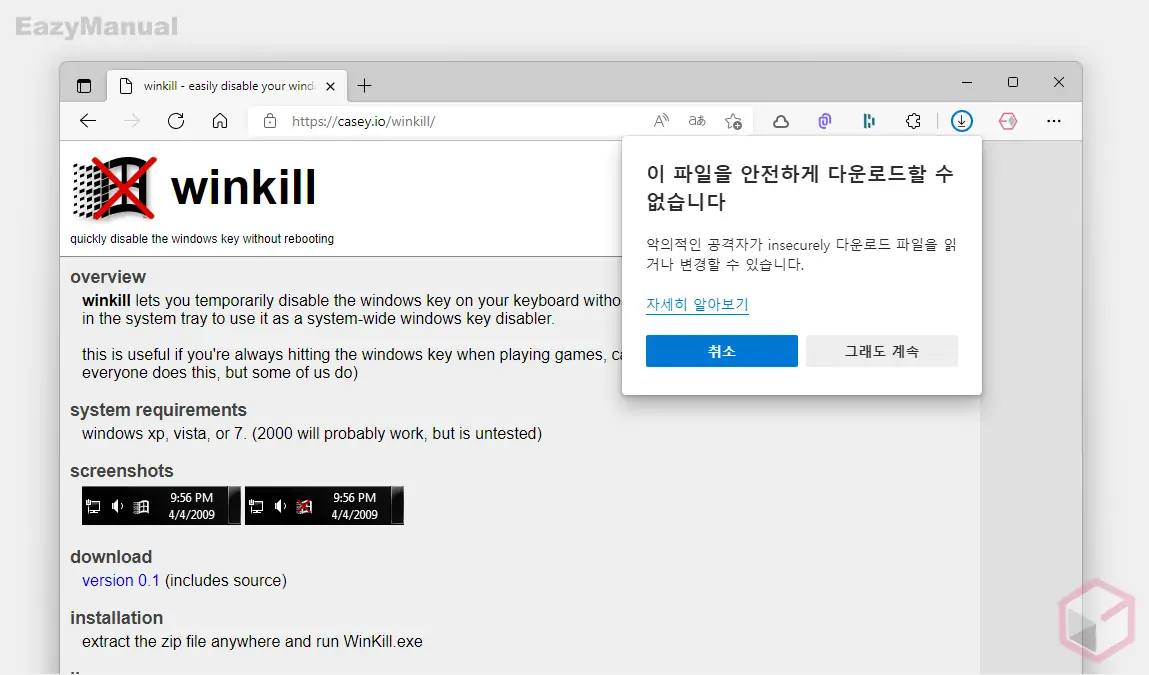1149x675 pixels.
Task: Open the Settings and more ellipsis menu
Action: (x=1054, y=120)
